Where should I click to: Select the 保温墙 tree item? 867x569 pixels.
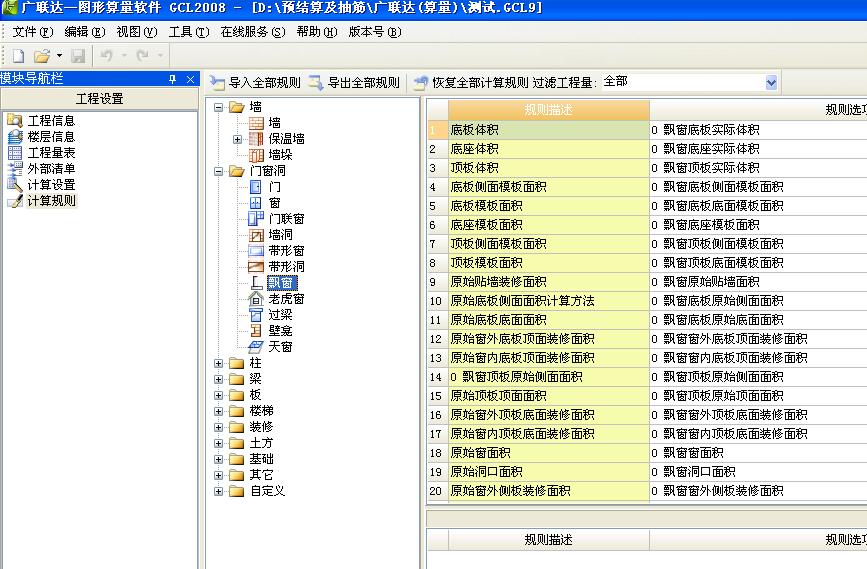tap(286, 139)
